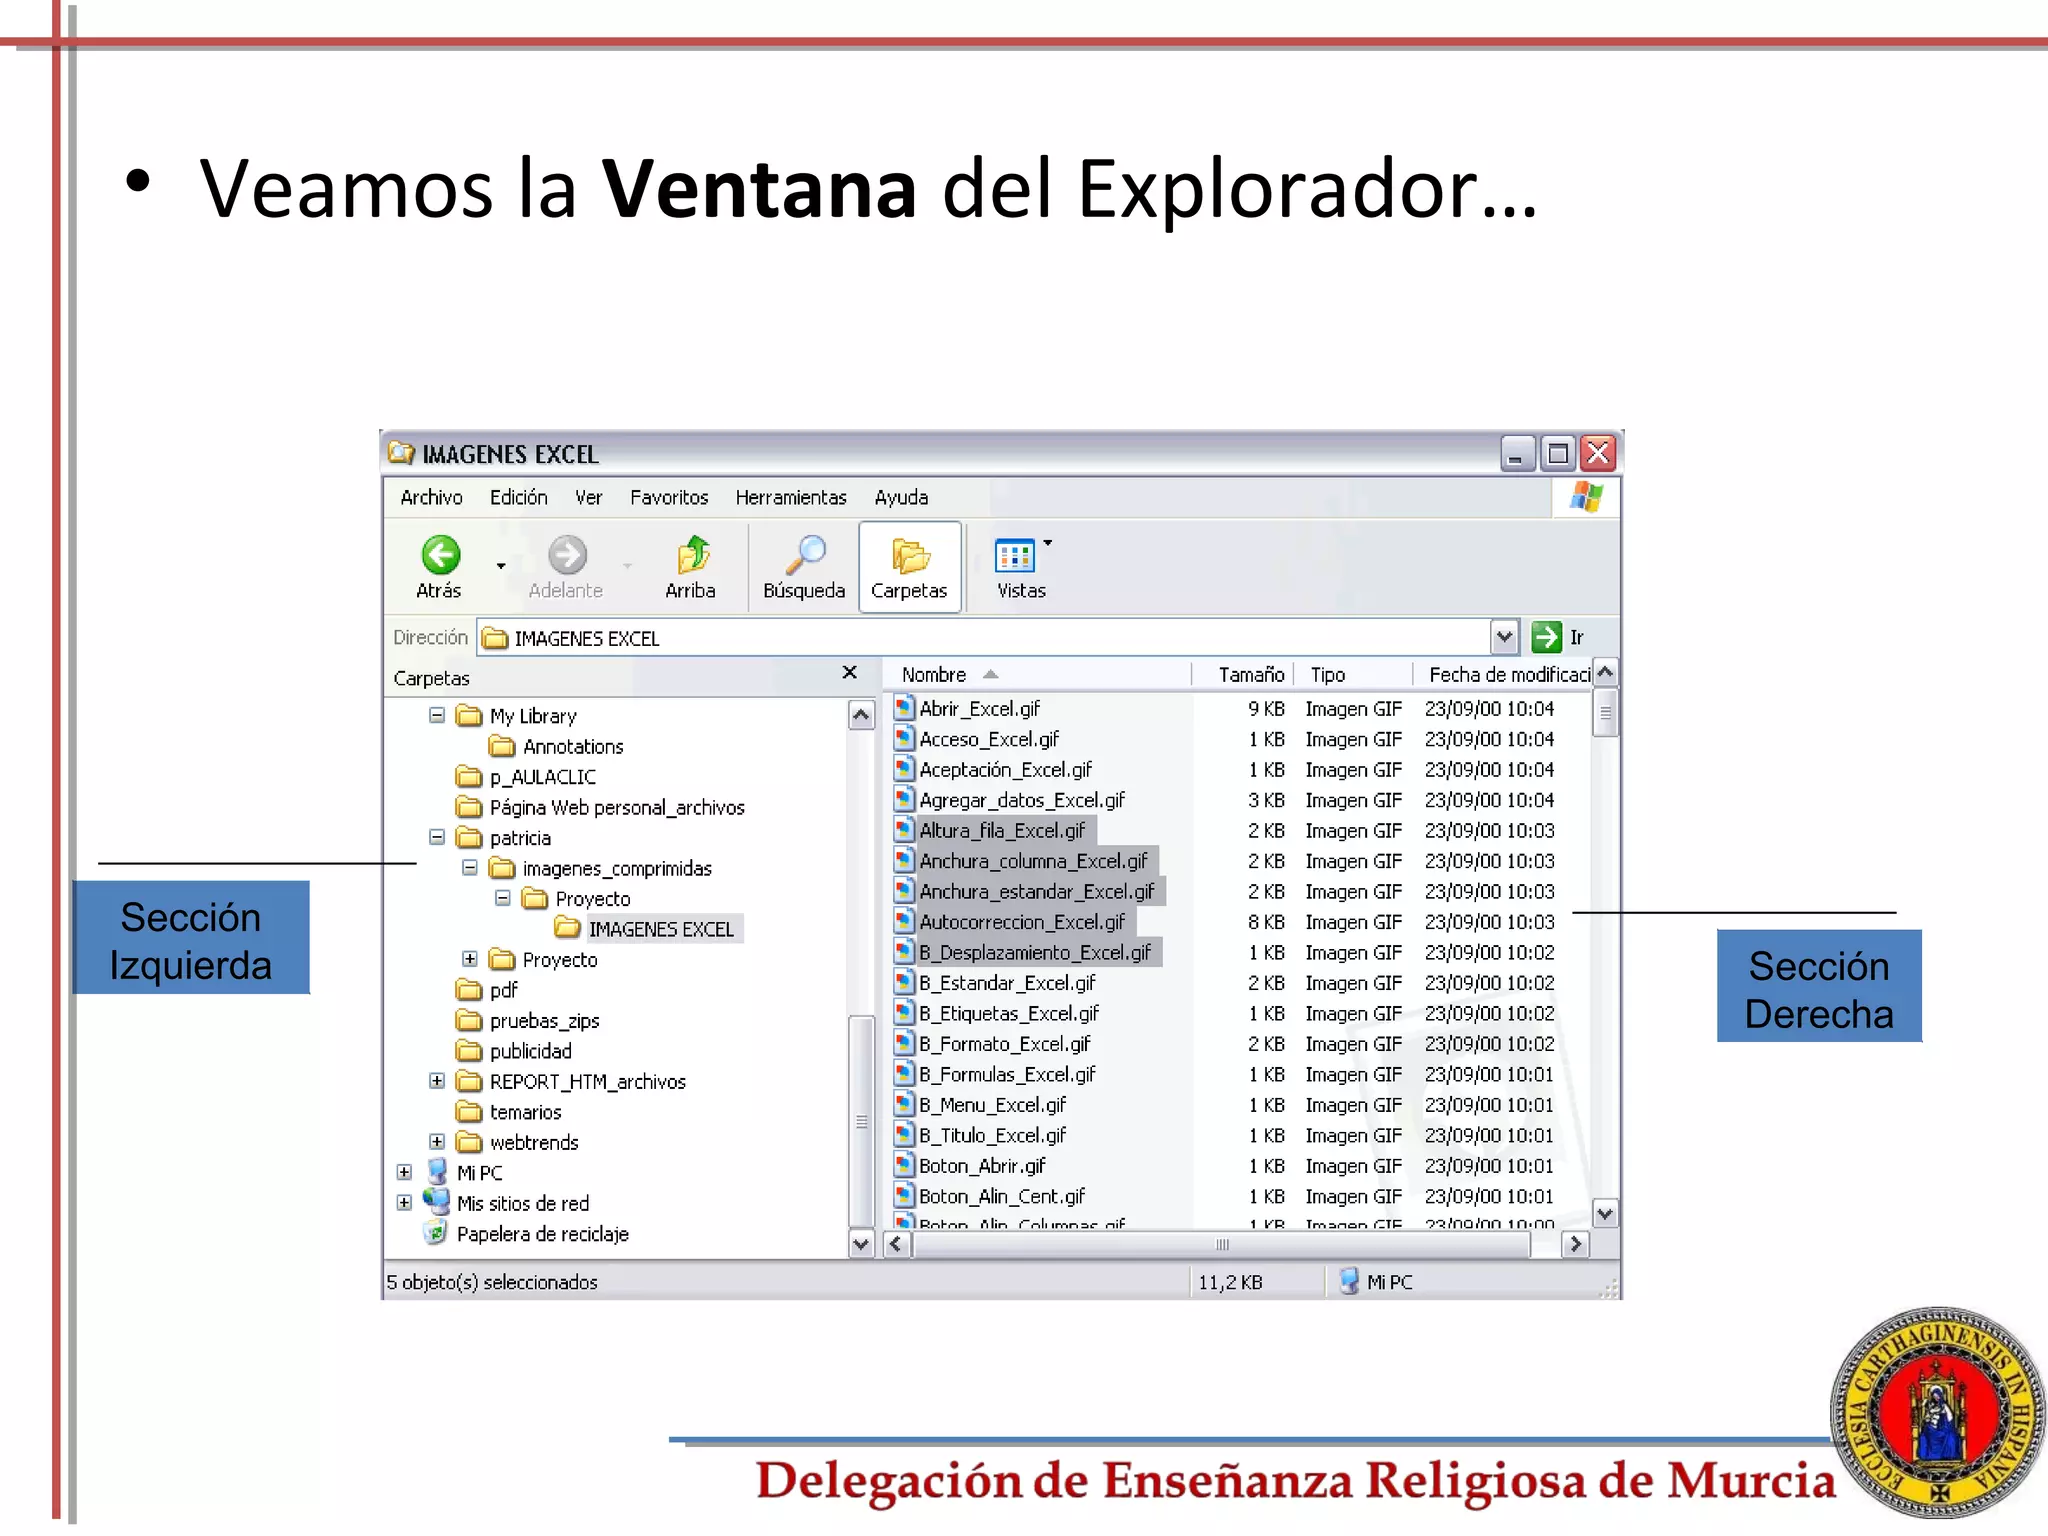
Task: Click the Abrir_Excel.gif file icon
Action: (905, 708)
